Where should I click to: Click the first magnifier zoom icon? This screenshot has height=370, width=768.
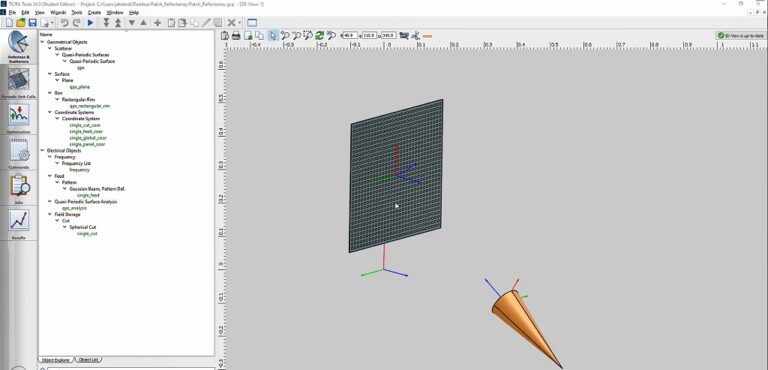pyautogui.click(x=285, y=36)
